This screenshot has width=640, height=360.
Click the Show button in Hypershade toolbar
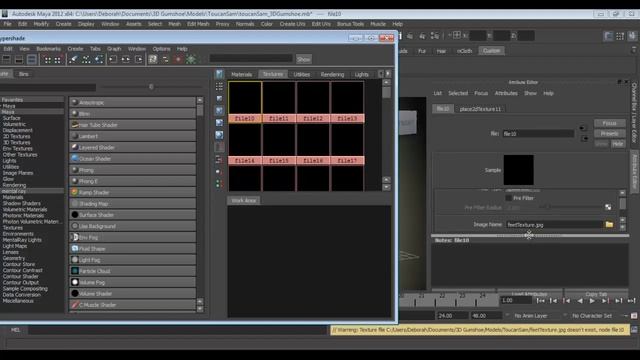[303, 59]
